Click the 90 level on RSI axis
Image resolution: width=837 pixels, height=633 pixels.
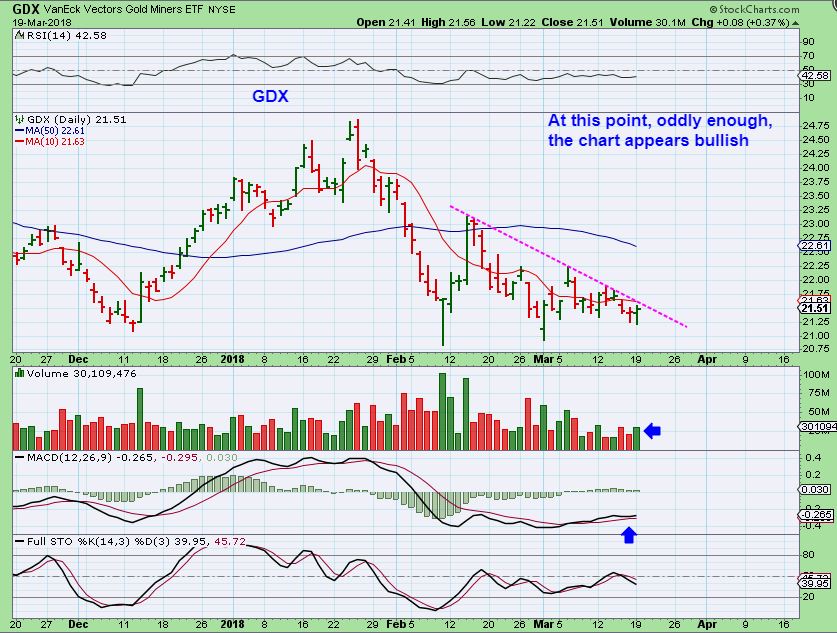808,42
